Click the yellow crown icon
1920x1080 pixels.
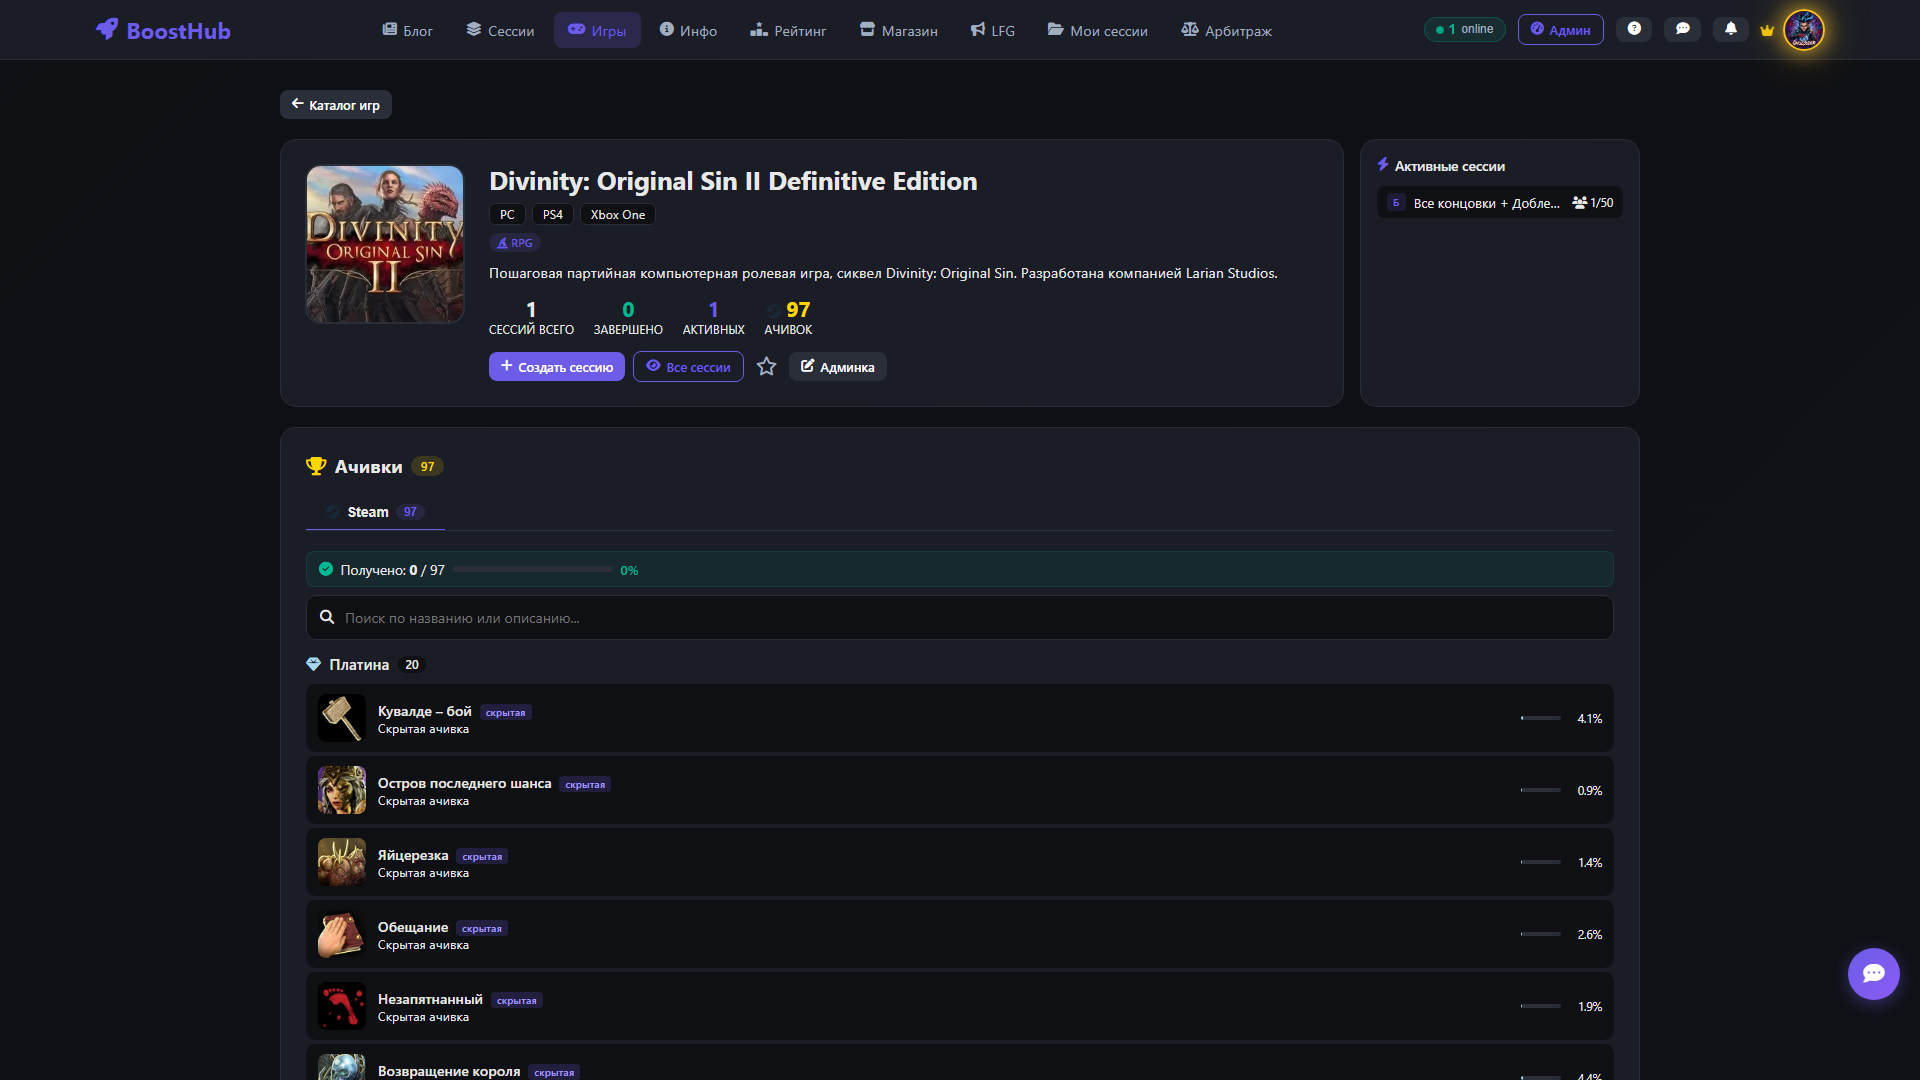(1767, 30)
